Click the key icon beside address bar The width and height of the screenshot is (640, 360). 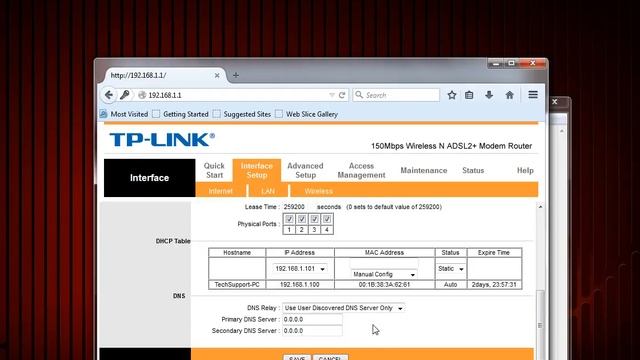pyautogui.click(x=125, y=95)
